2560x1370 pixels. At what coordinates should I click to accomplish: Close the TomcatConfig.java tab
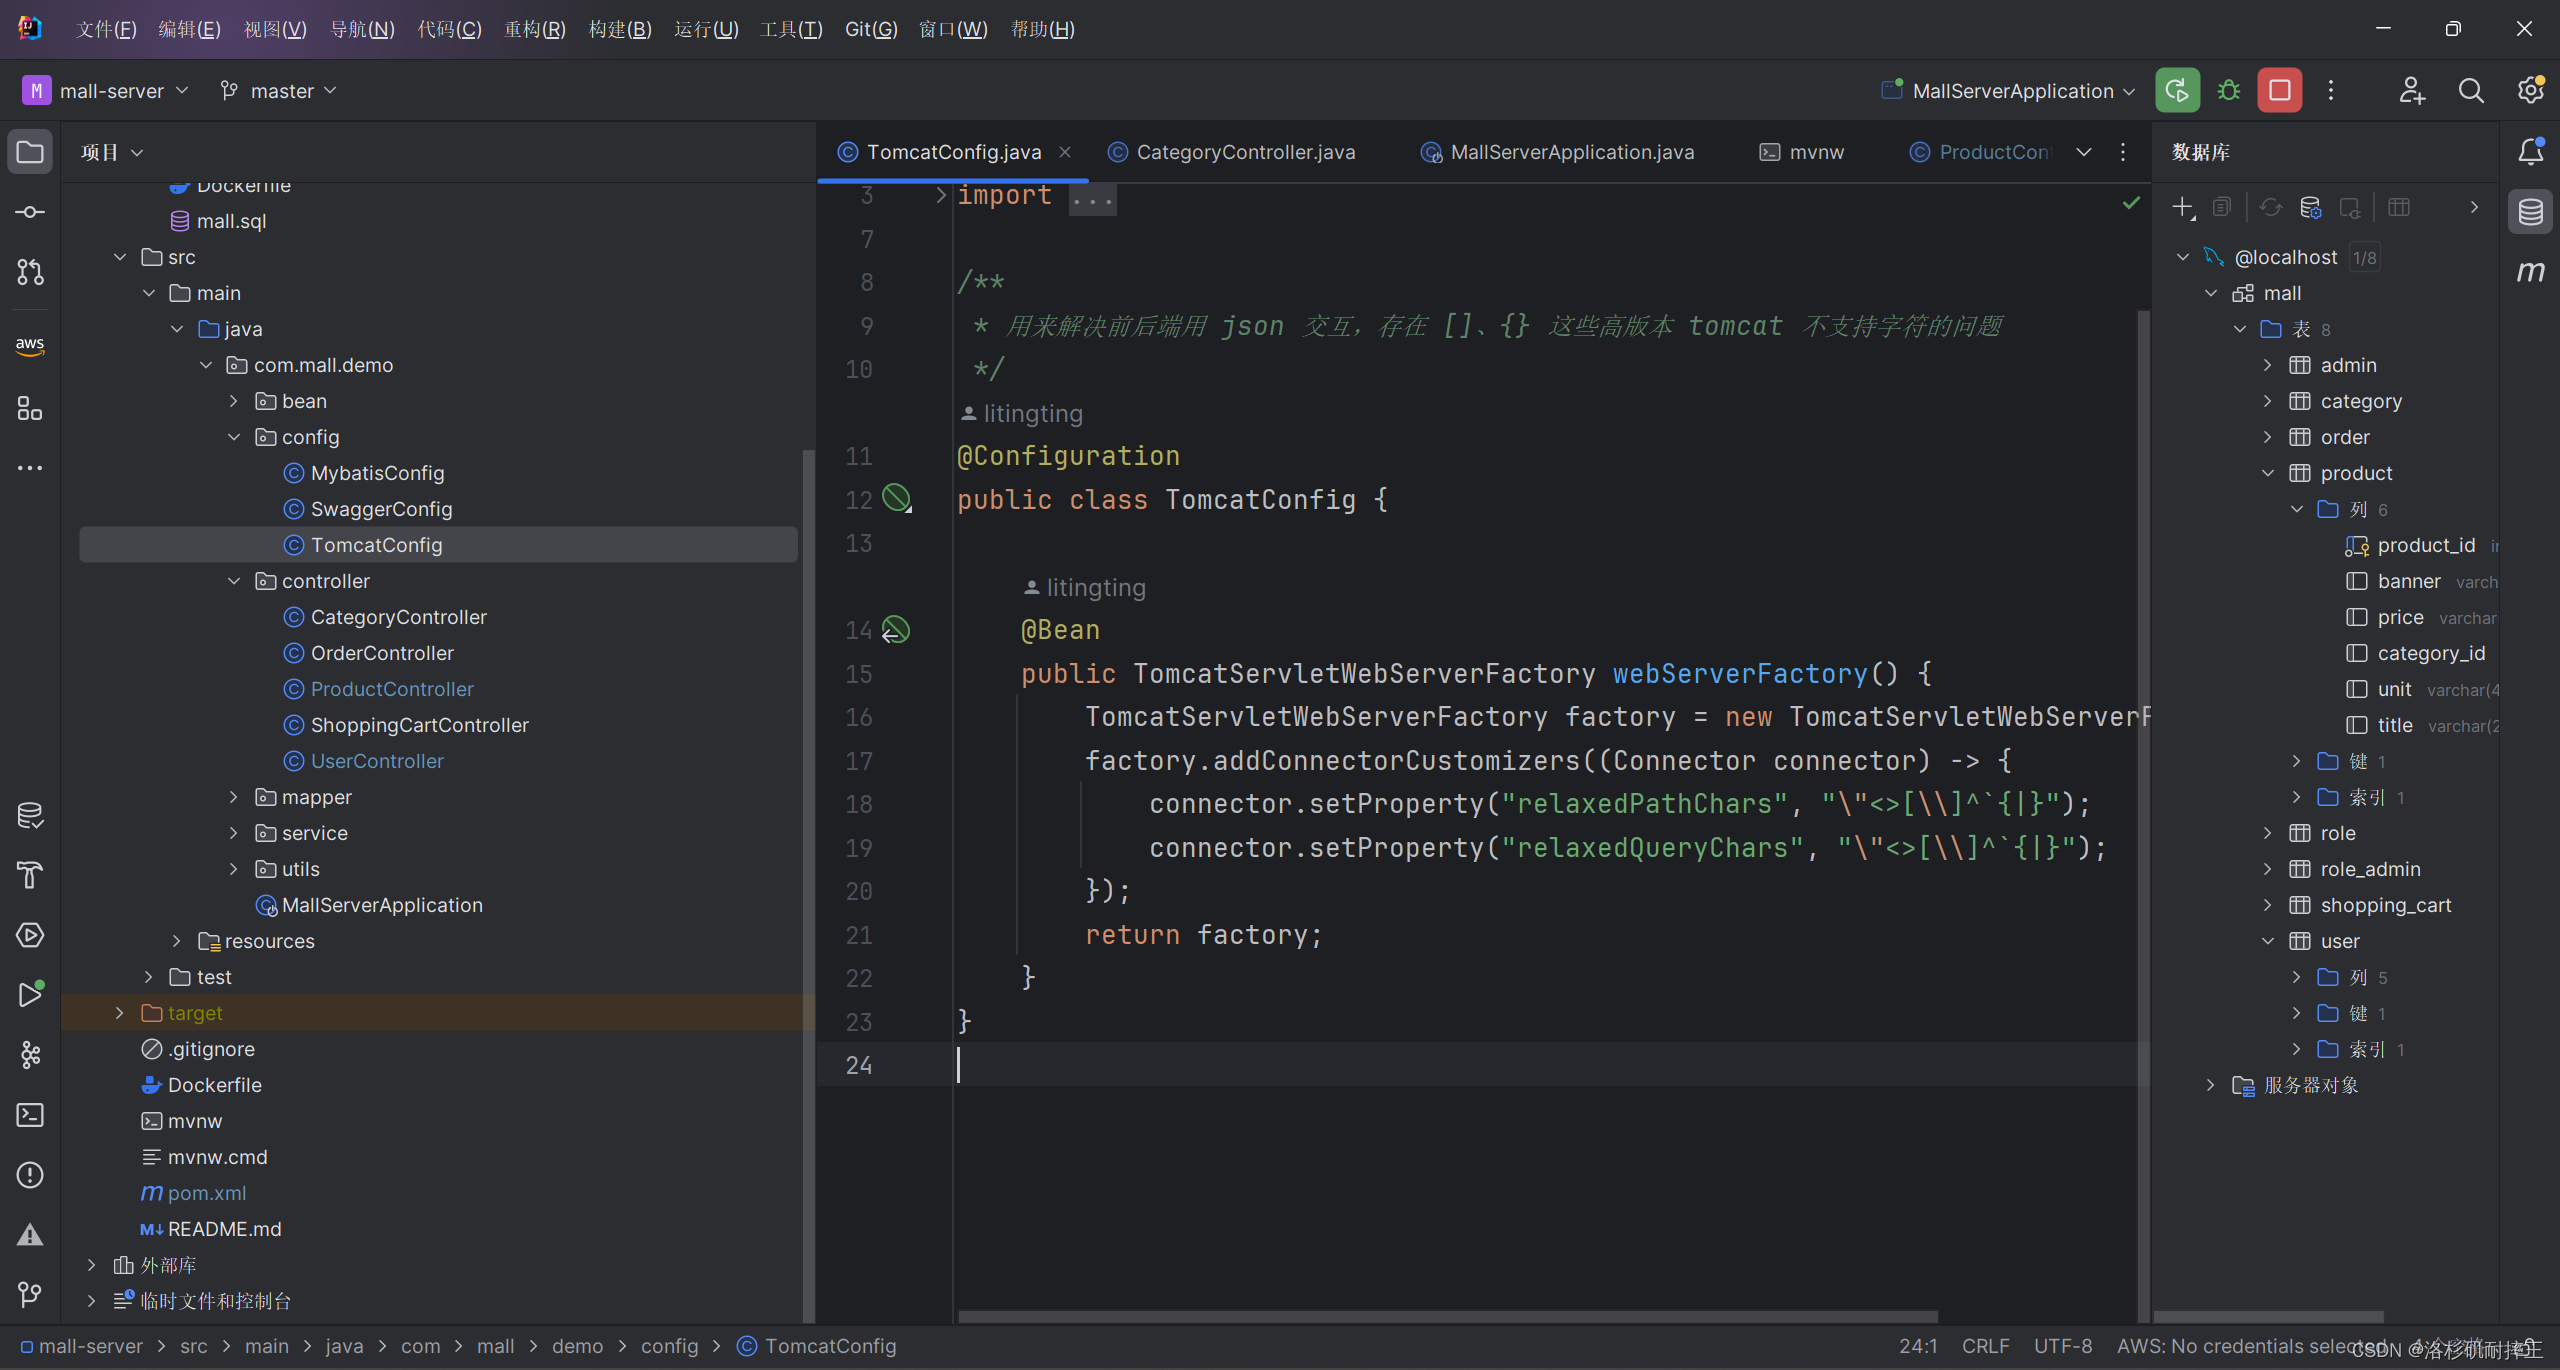click(x=1065, y=152)
